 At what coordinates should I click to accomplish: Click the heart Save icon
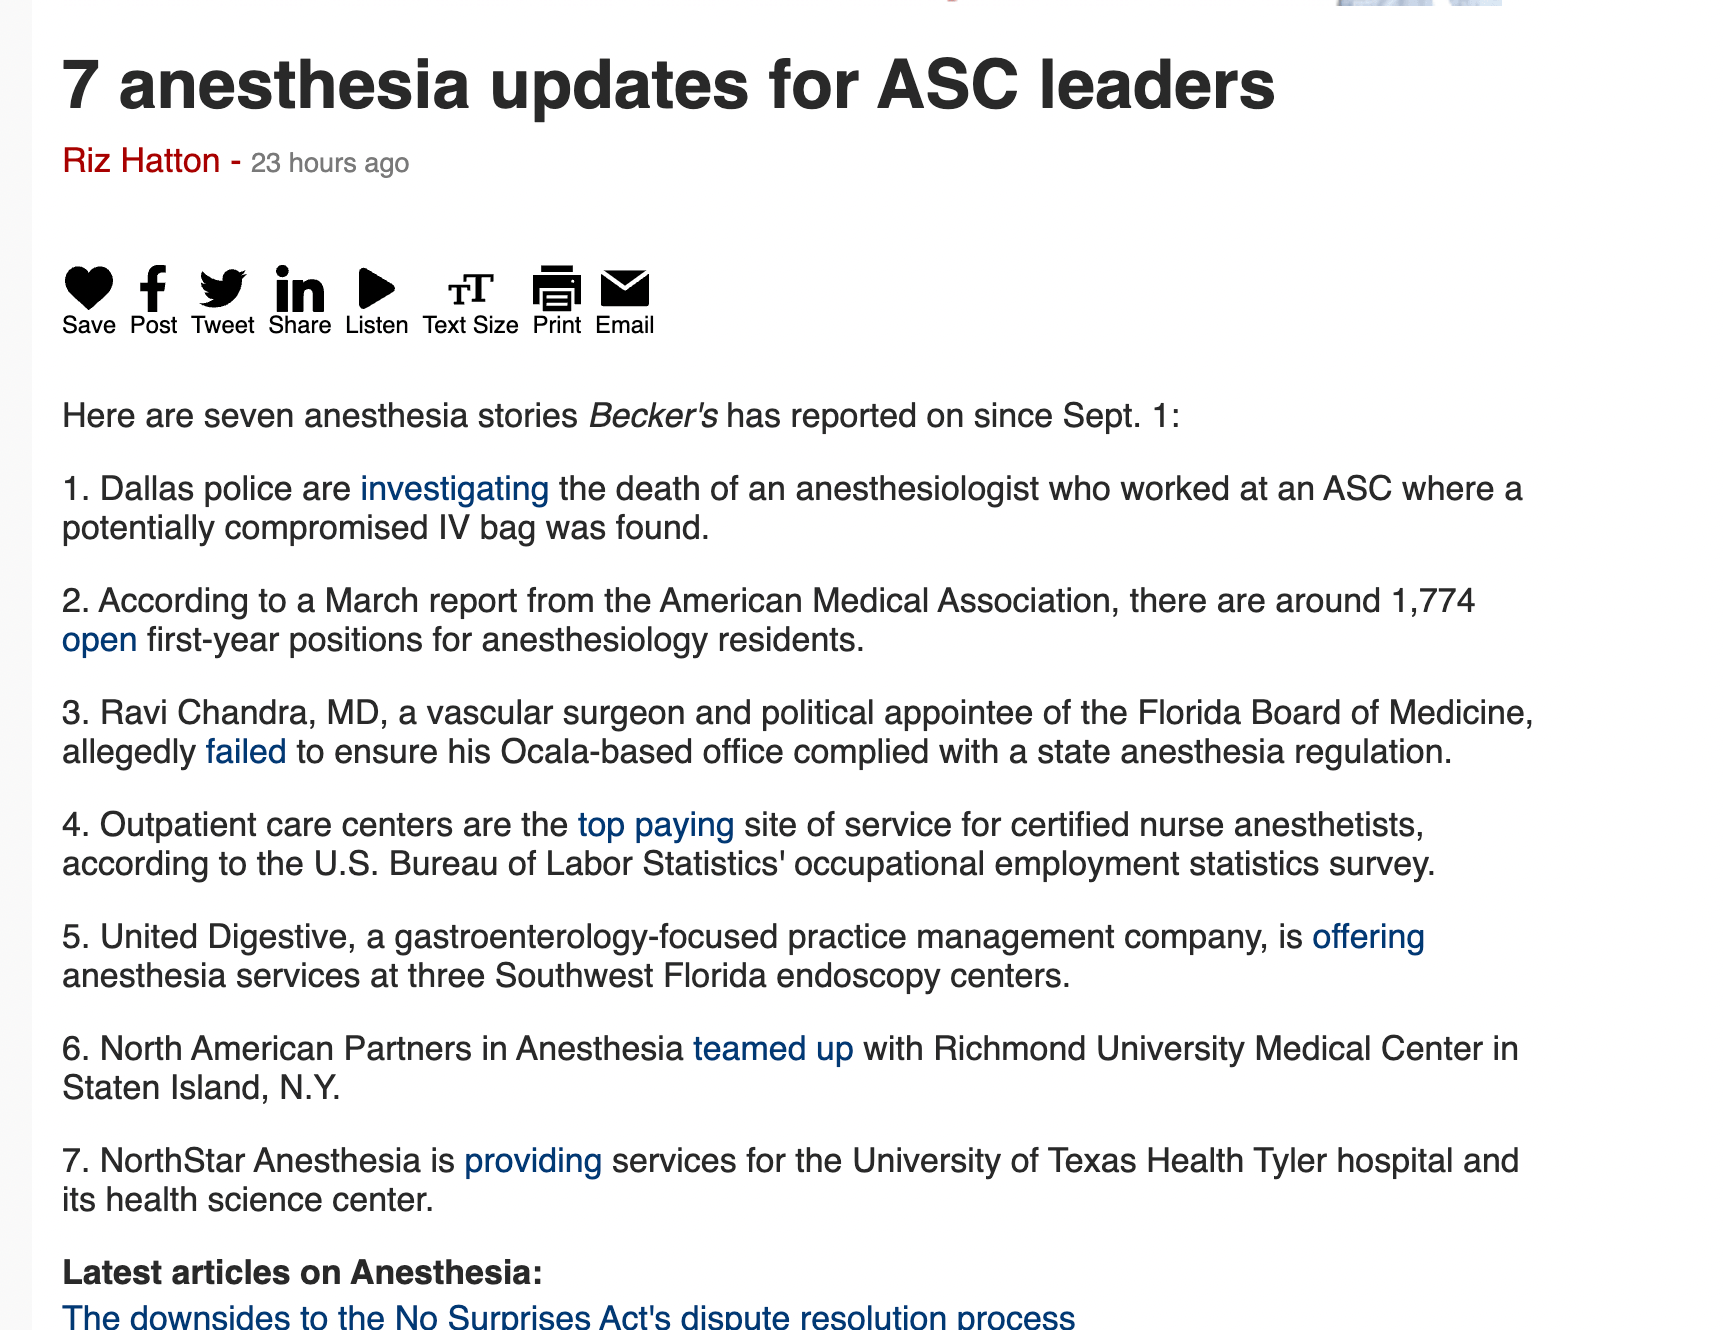(89, 289)
